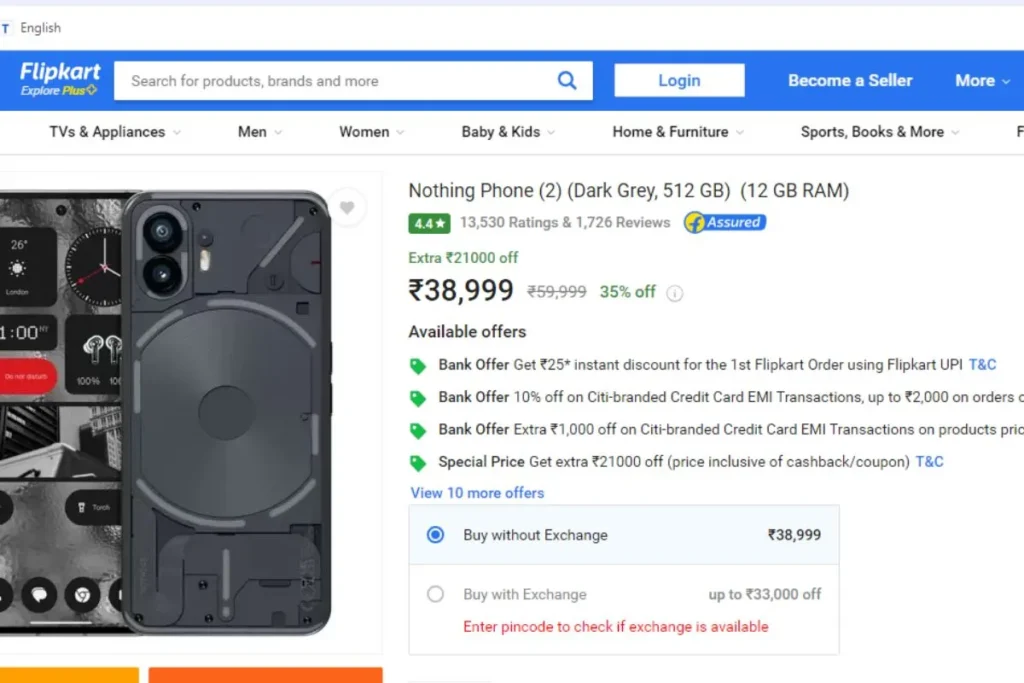Add phone to wishlist heart icon
The width and height of the screenshot is (1024, 683).
pos(347,208)
